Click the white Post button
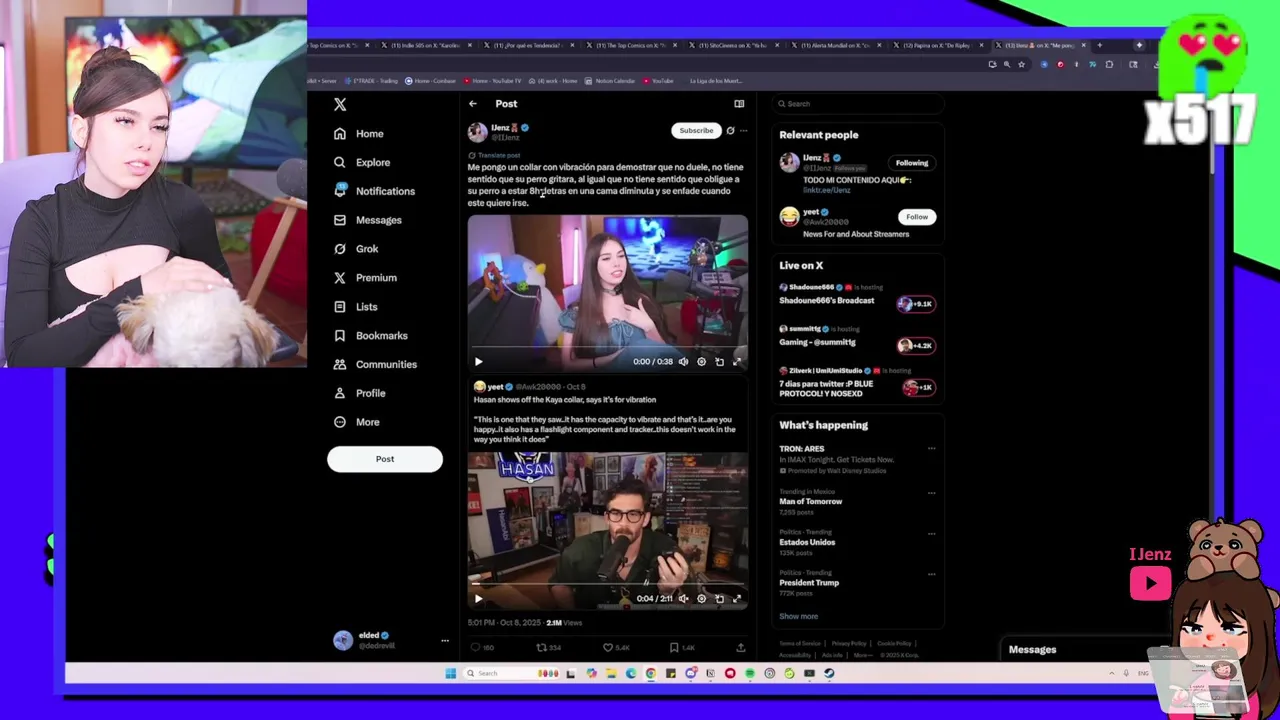The height and width of the screenshot is (720, 1280). pos(385,459)
